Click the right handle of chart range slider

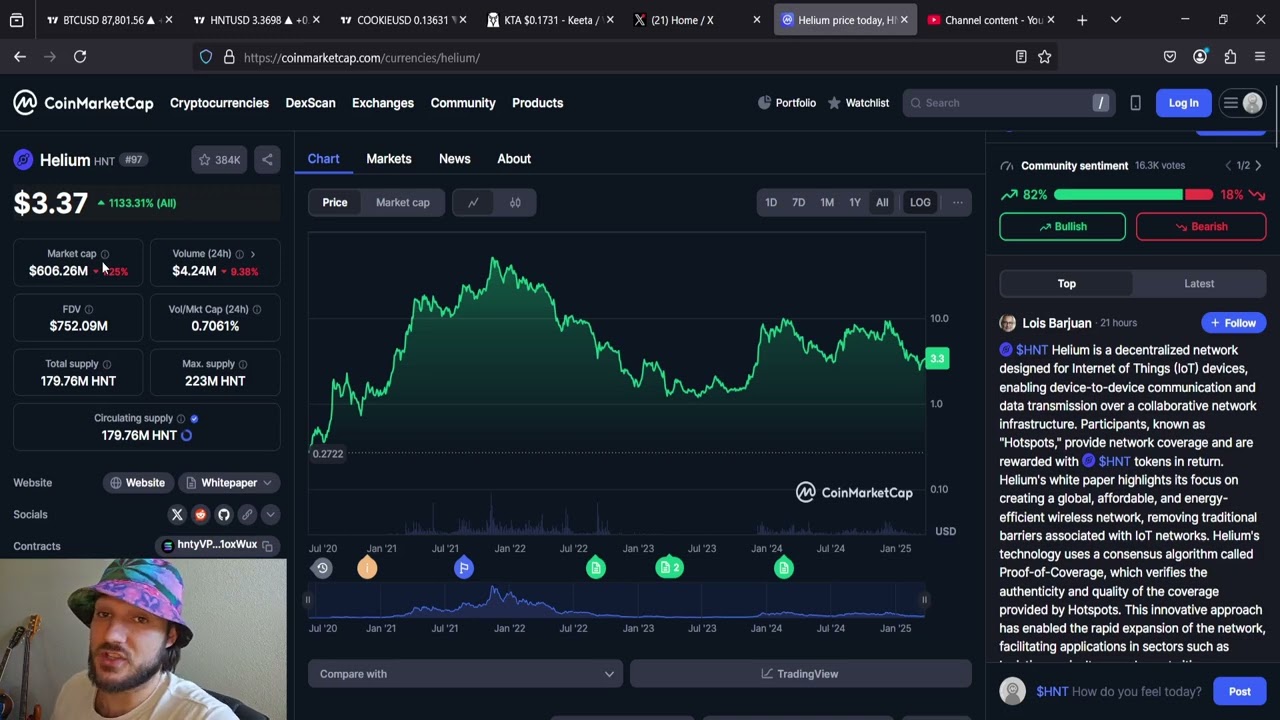(x=924, y=600)
